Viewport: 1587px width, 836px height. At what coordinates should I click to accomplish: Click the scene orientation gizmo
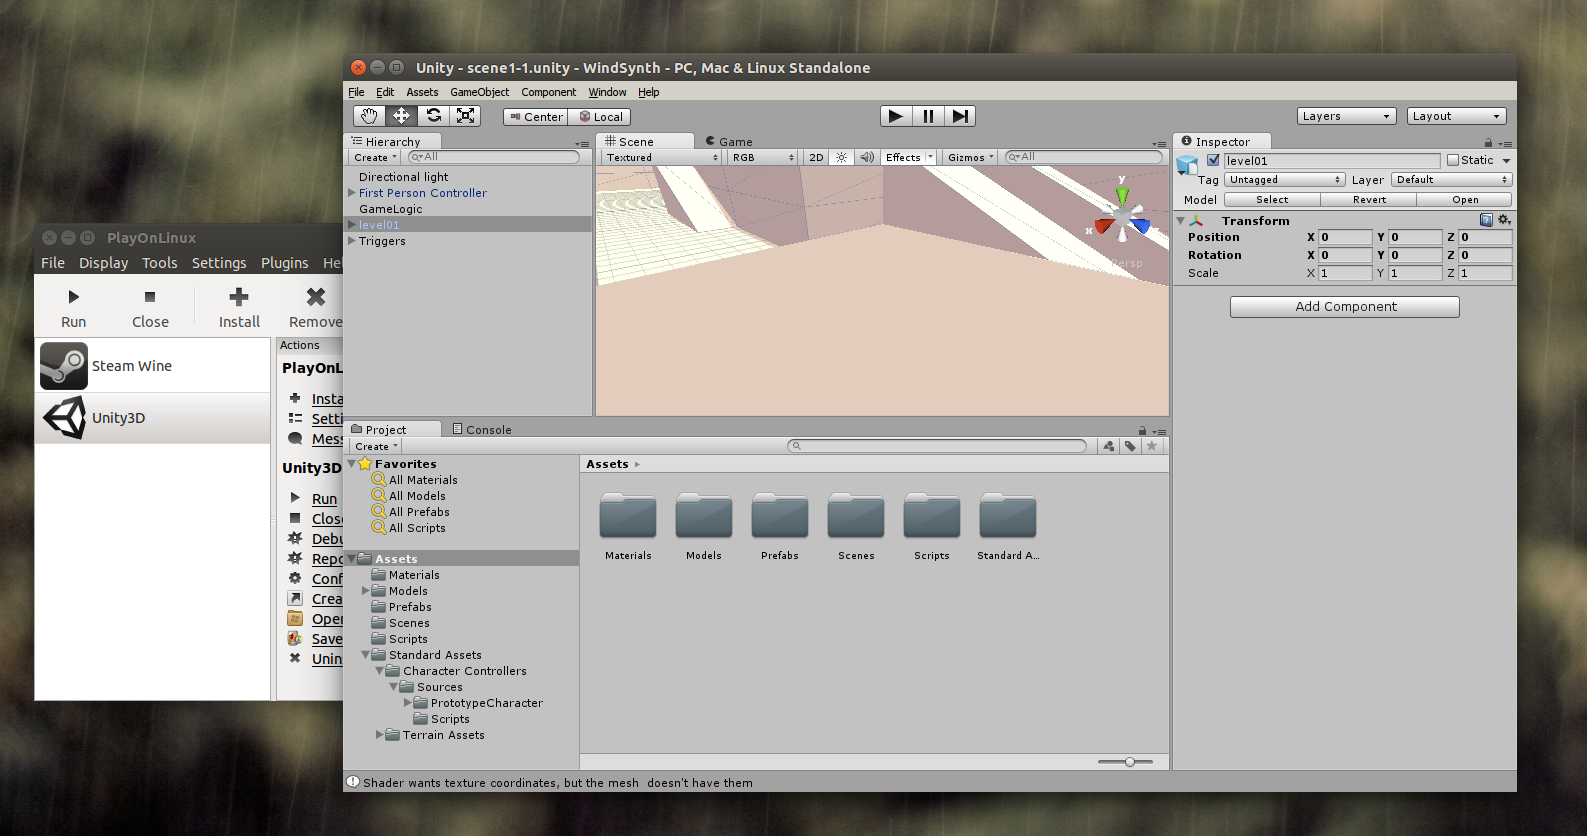1122,217
